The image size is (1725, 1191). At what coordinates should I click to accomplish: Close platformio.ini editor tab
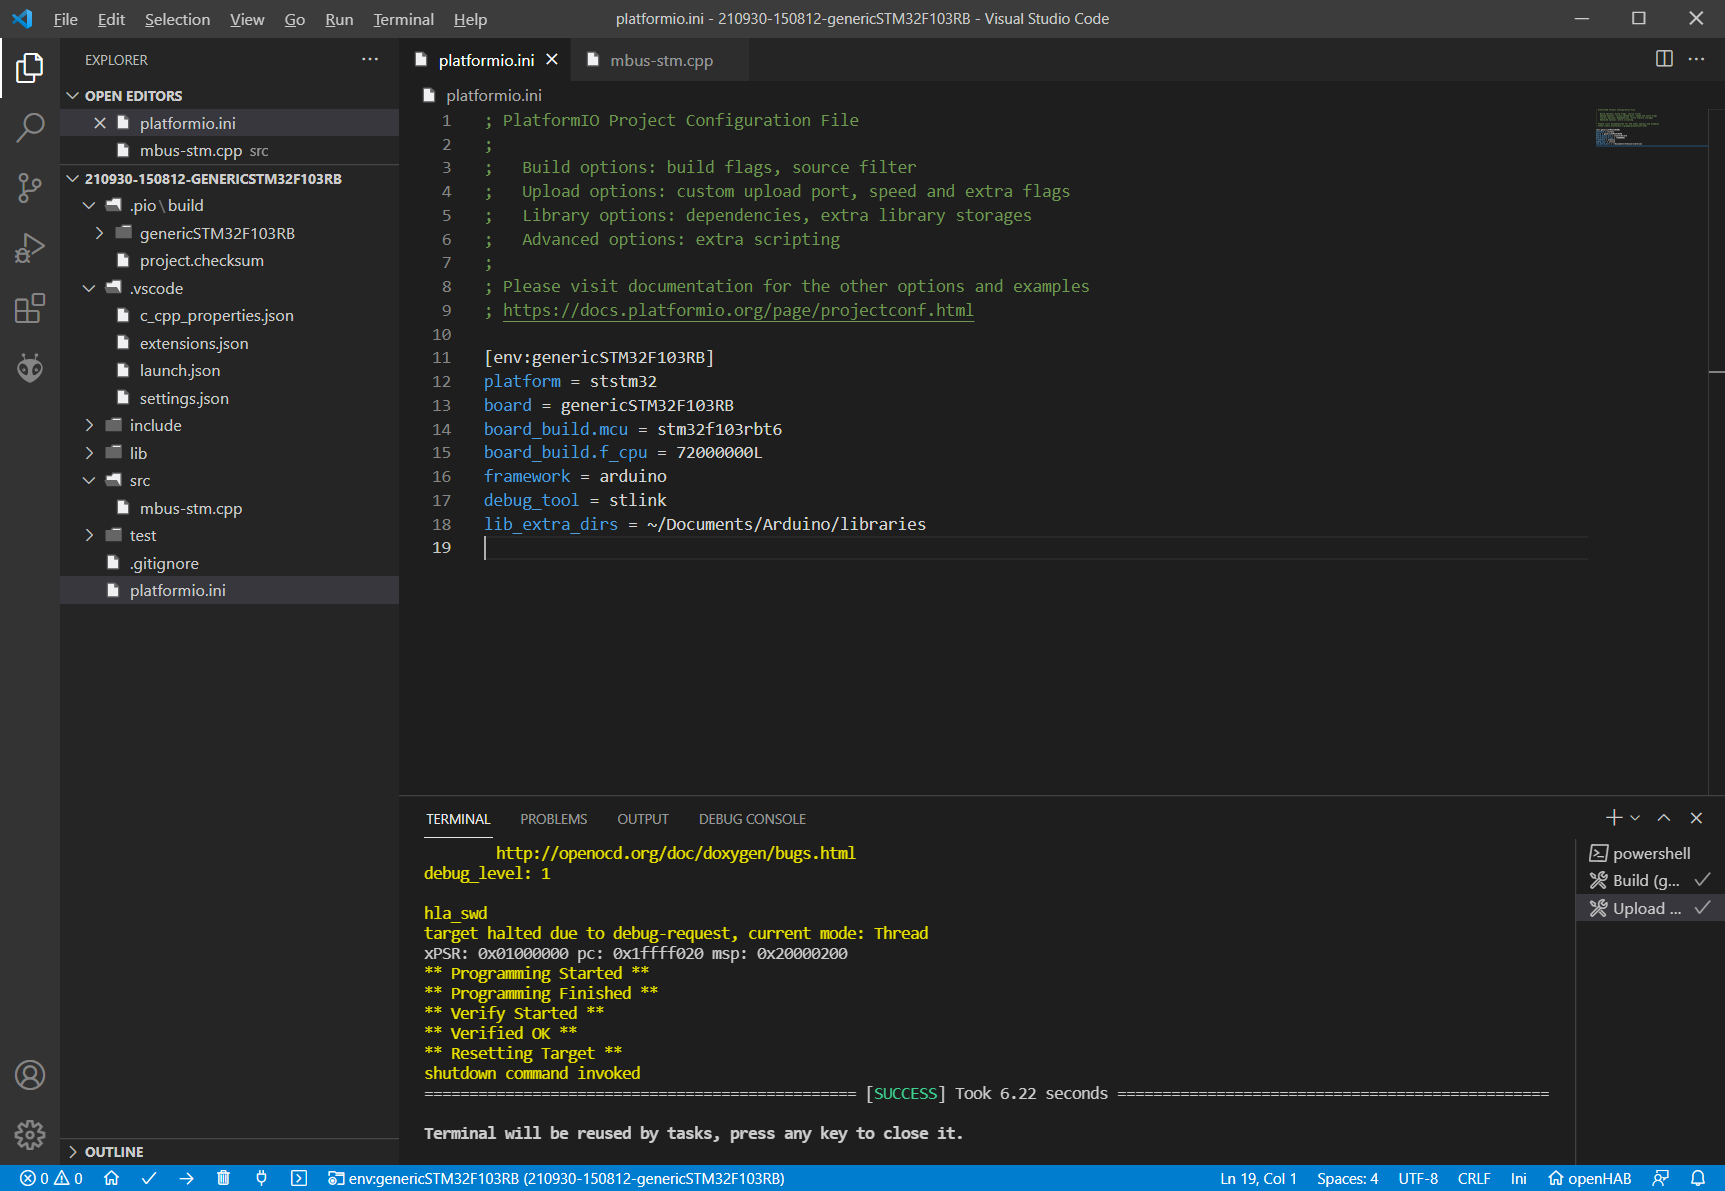click(552, 60)
